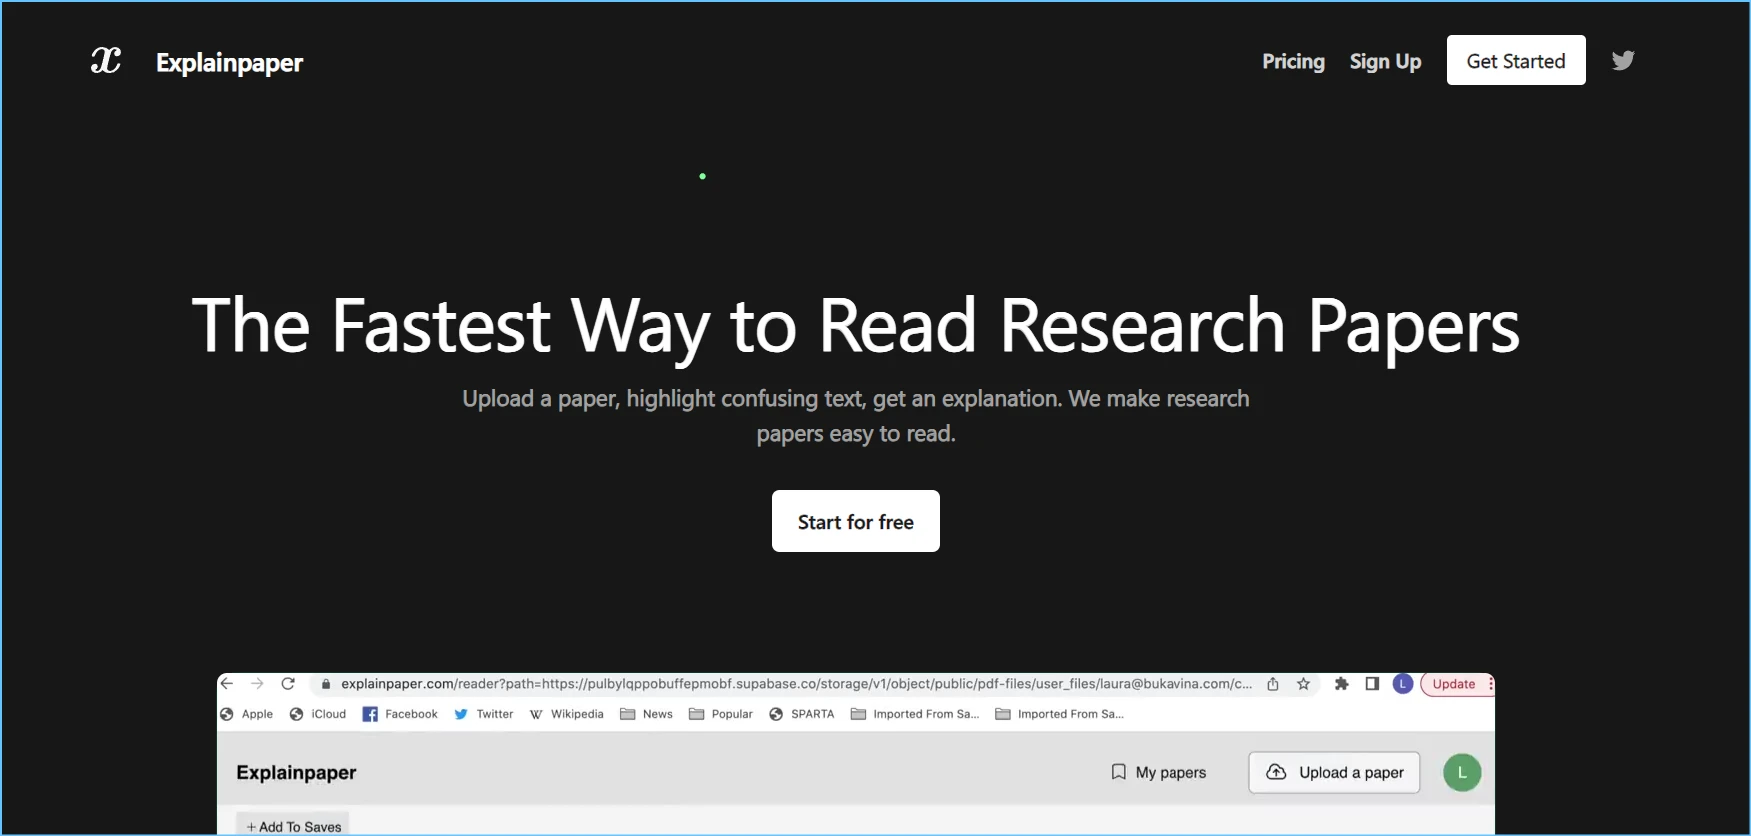Go to Sign Up
The width and height of the screenshot is (1751, 836).
(1385, 61)
